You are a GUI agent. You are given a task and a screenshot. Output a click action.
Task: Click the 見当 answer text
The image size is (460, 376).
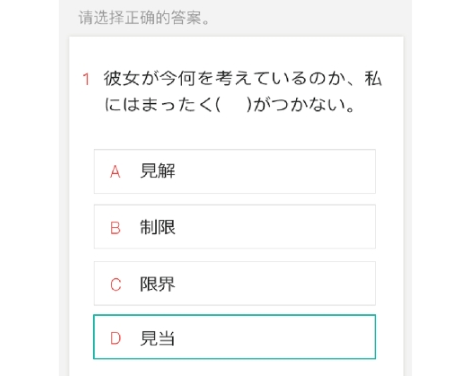click(157, 338)
